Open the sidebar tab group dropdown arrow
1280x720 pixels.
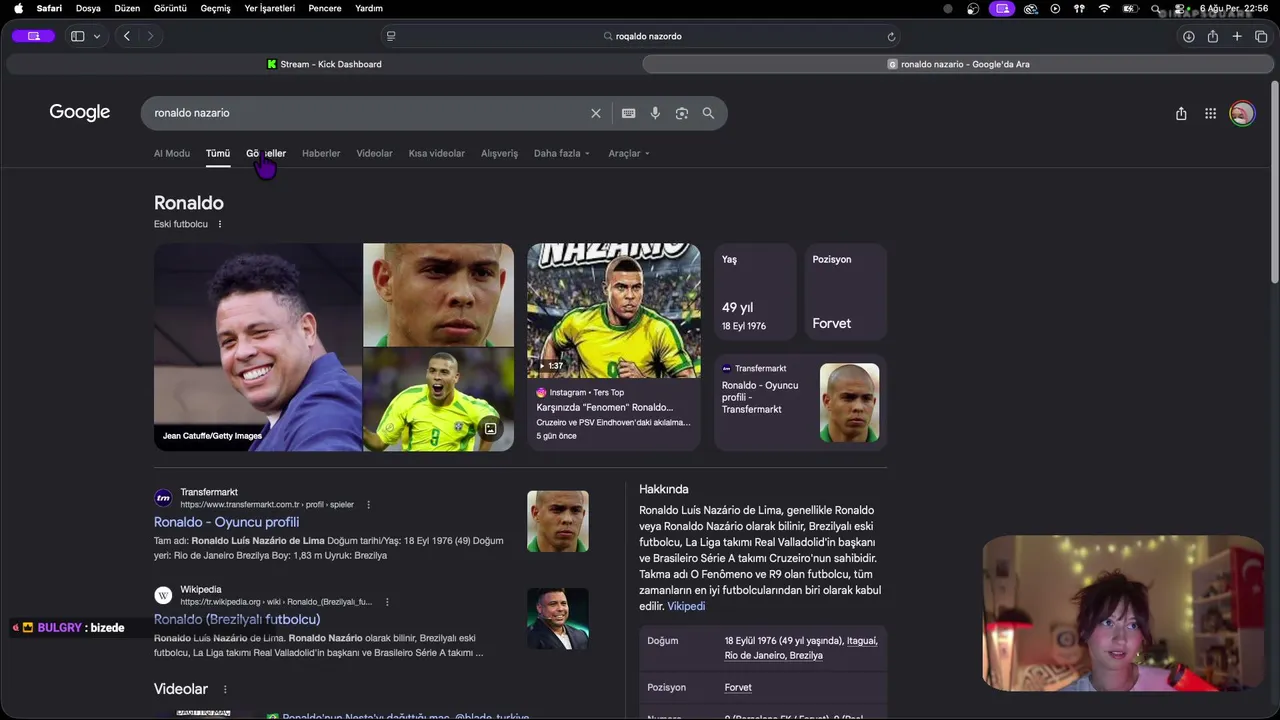click(97, 36)
